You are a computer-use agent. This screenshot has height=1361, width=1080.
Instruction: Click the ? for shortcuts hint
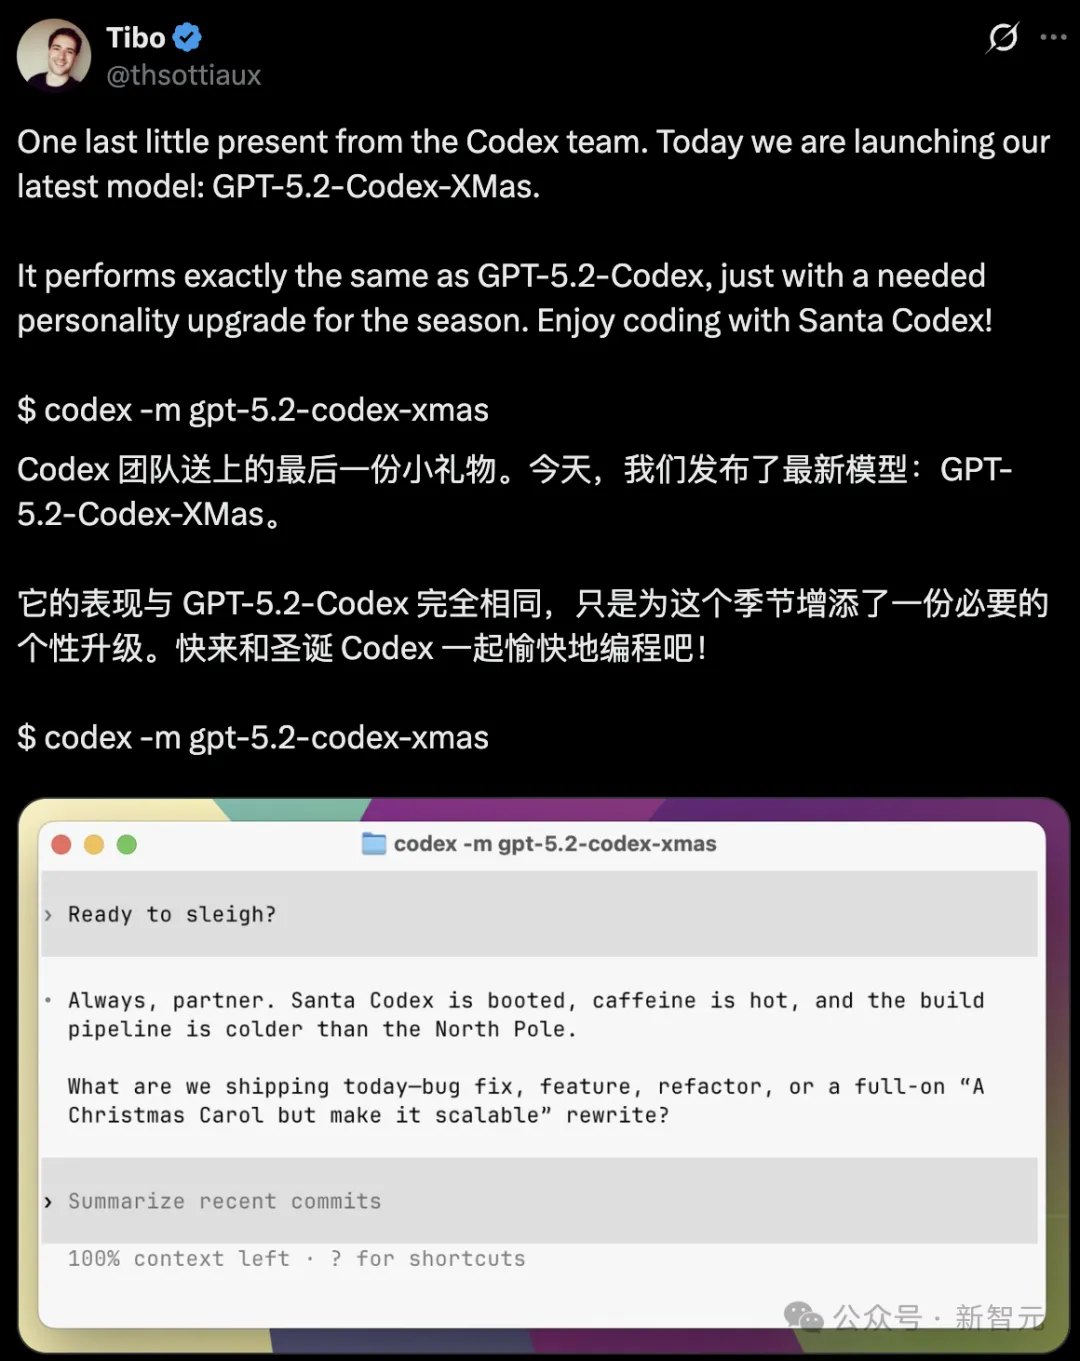click(428, 1258)
